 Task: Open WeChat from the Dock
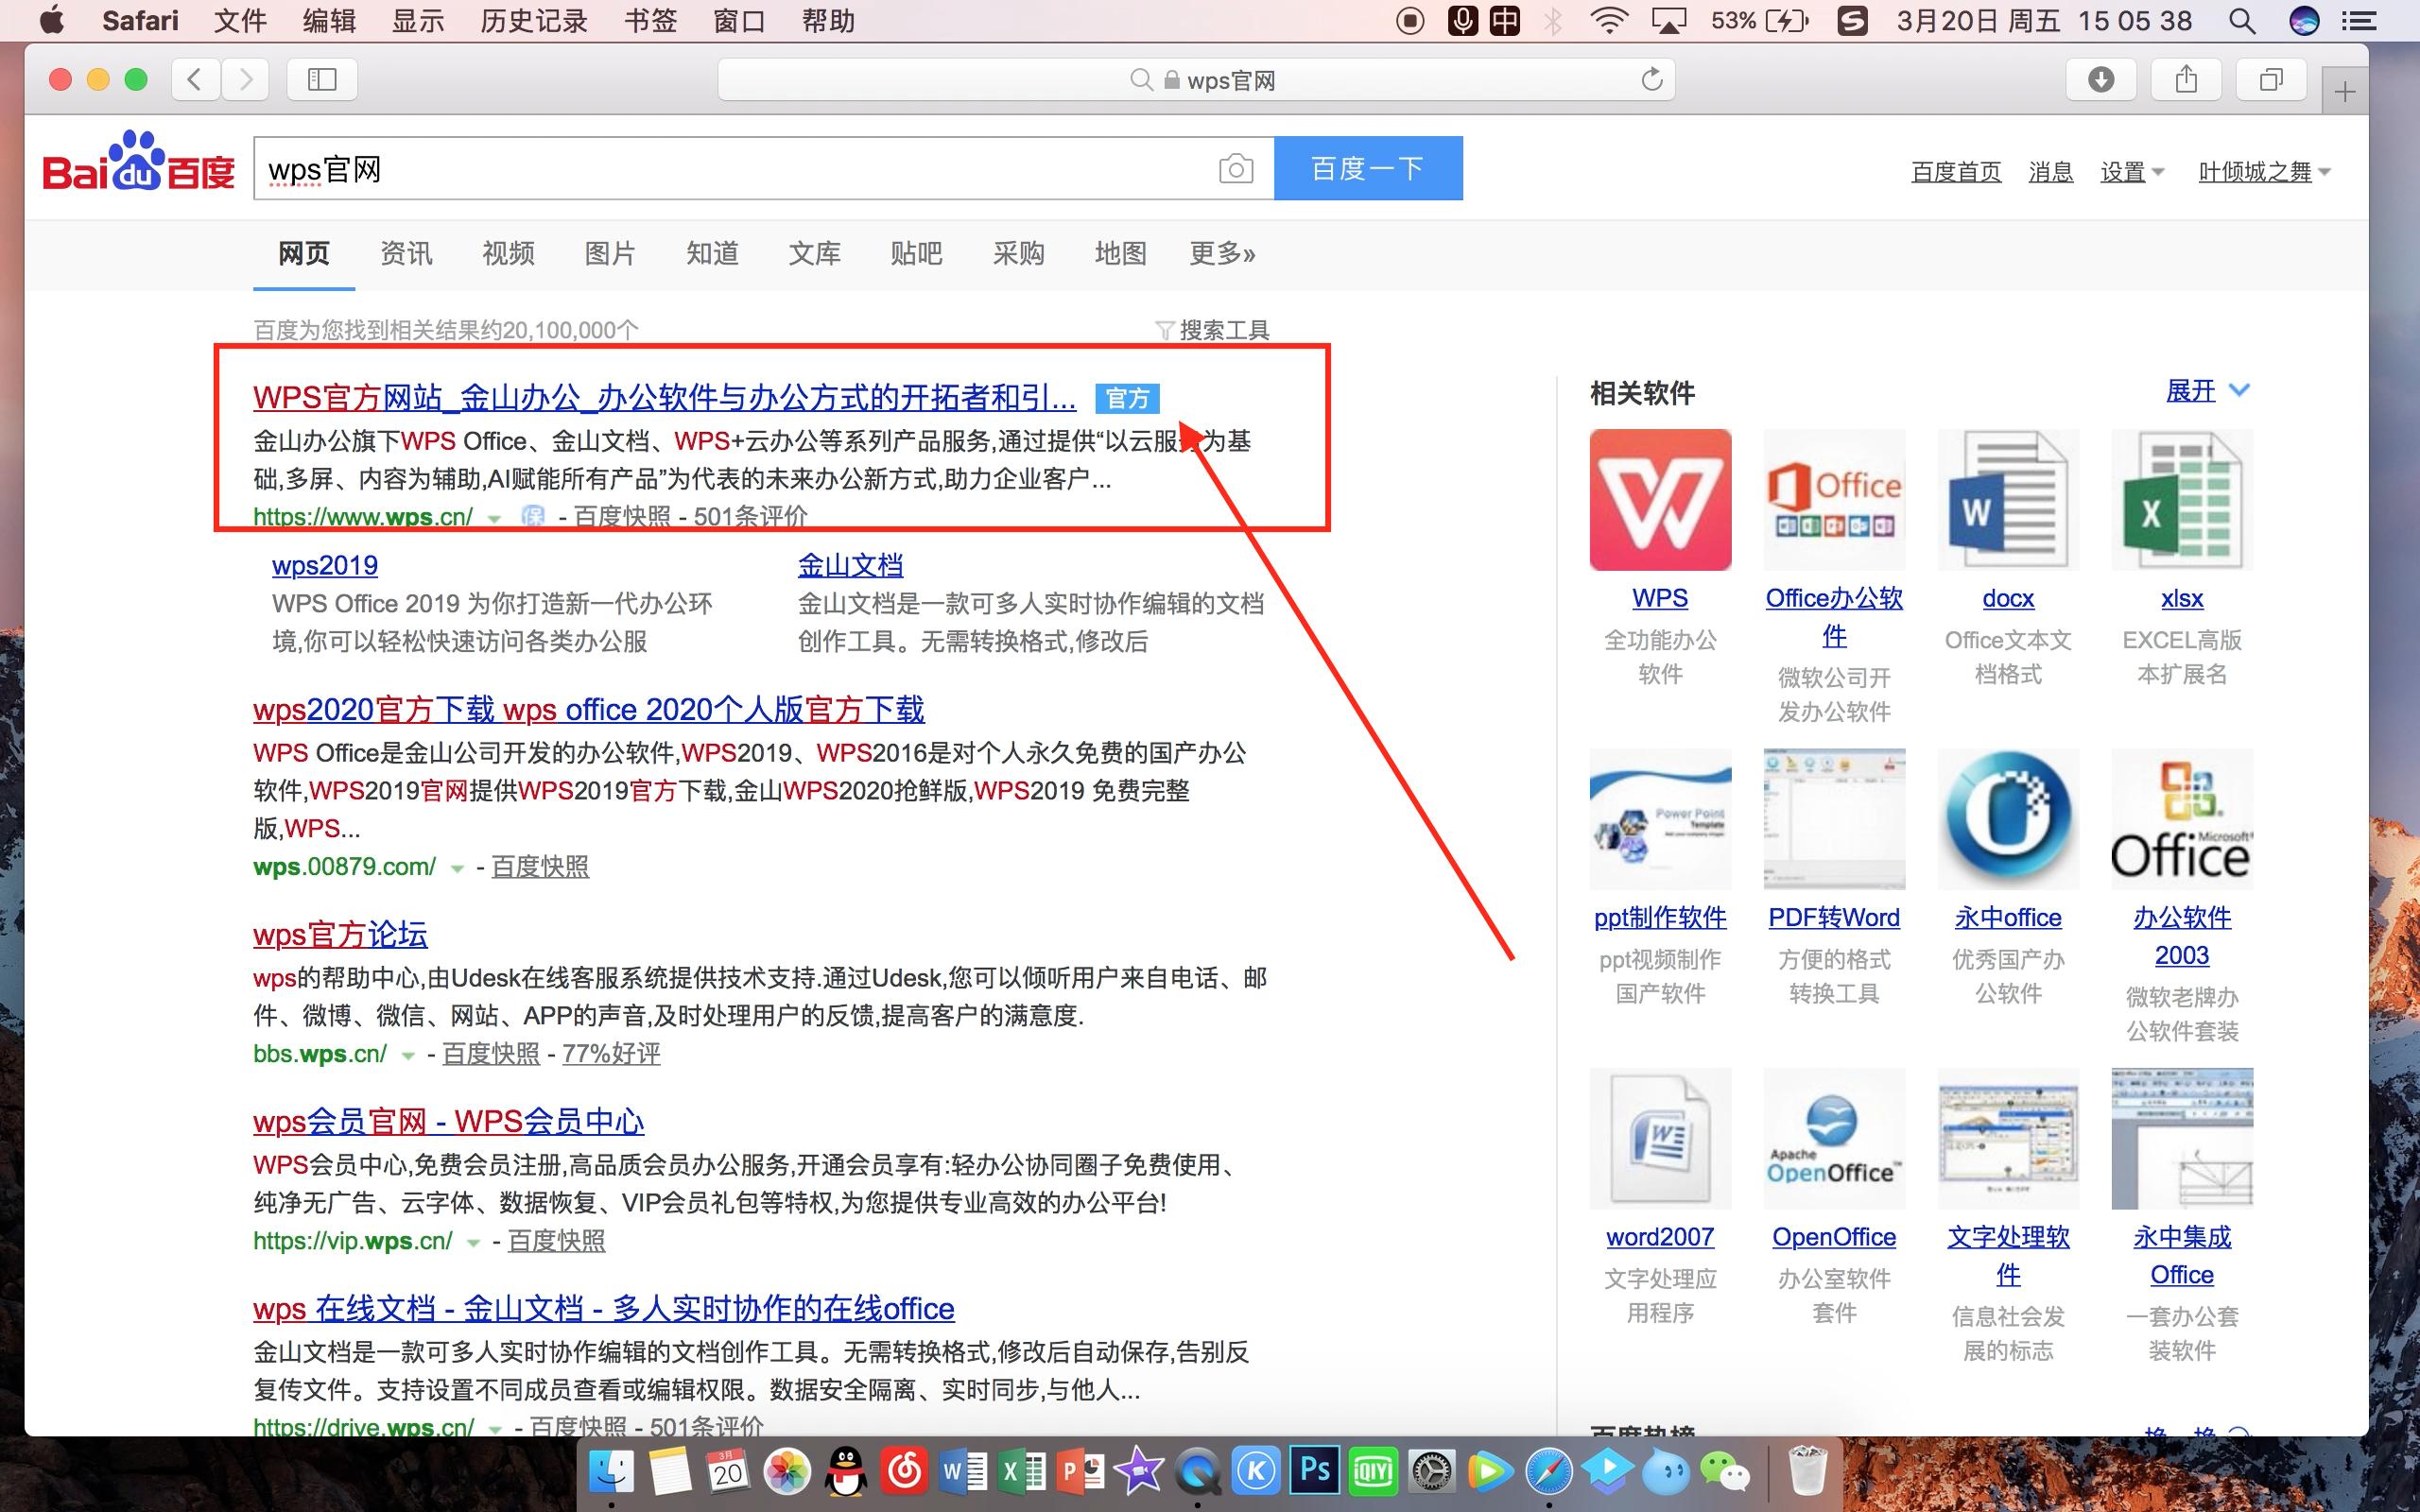(x=1727, y=1470)
